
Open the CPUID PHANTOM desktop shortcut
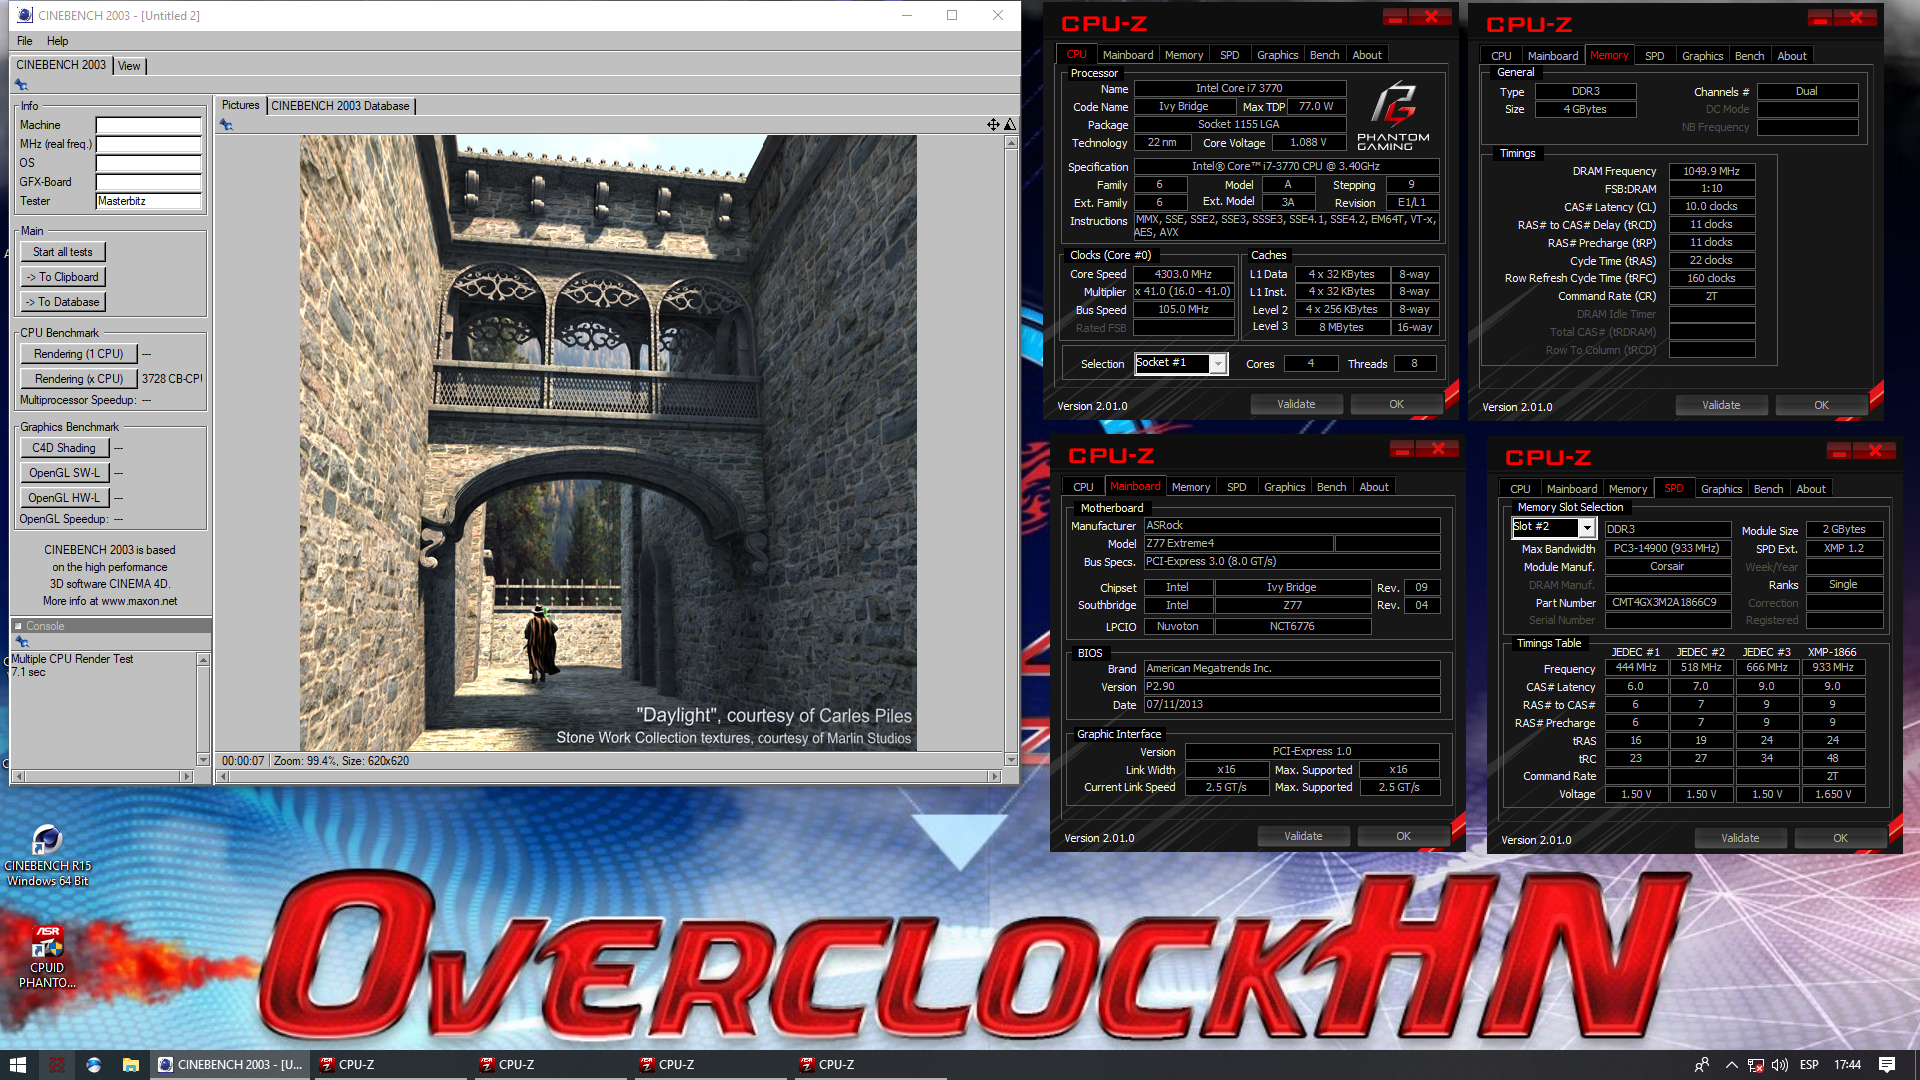tap(47, 957)
